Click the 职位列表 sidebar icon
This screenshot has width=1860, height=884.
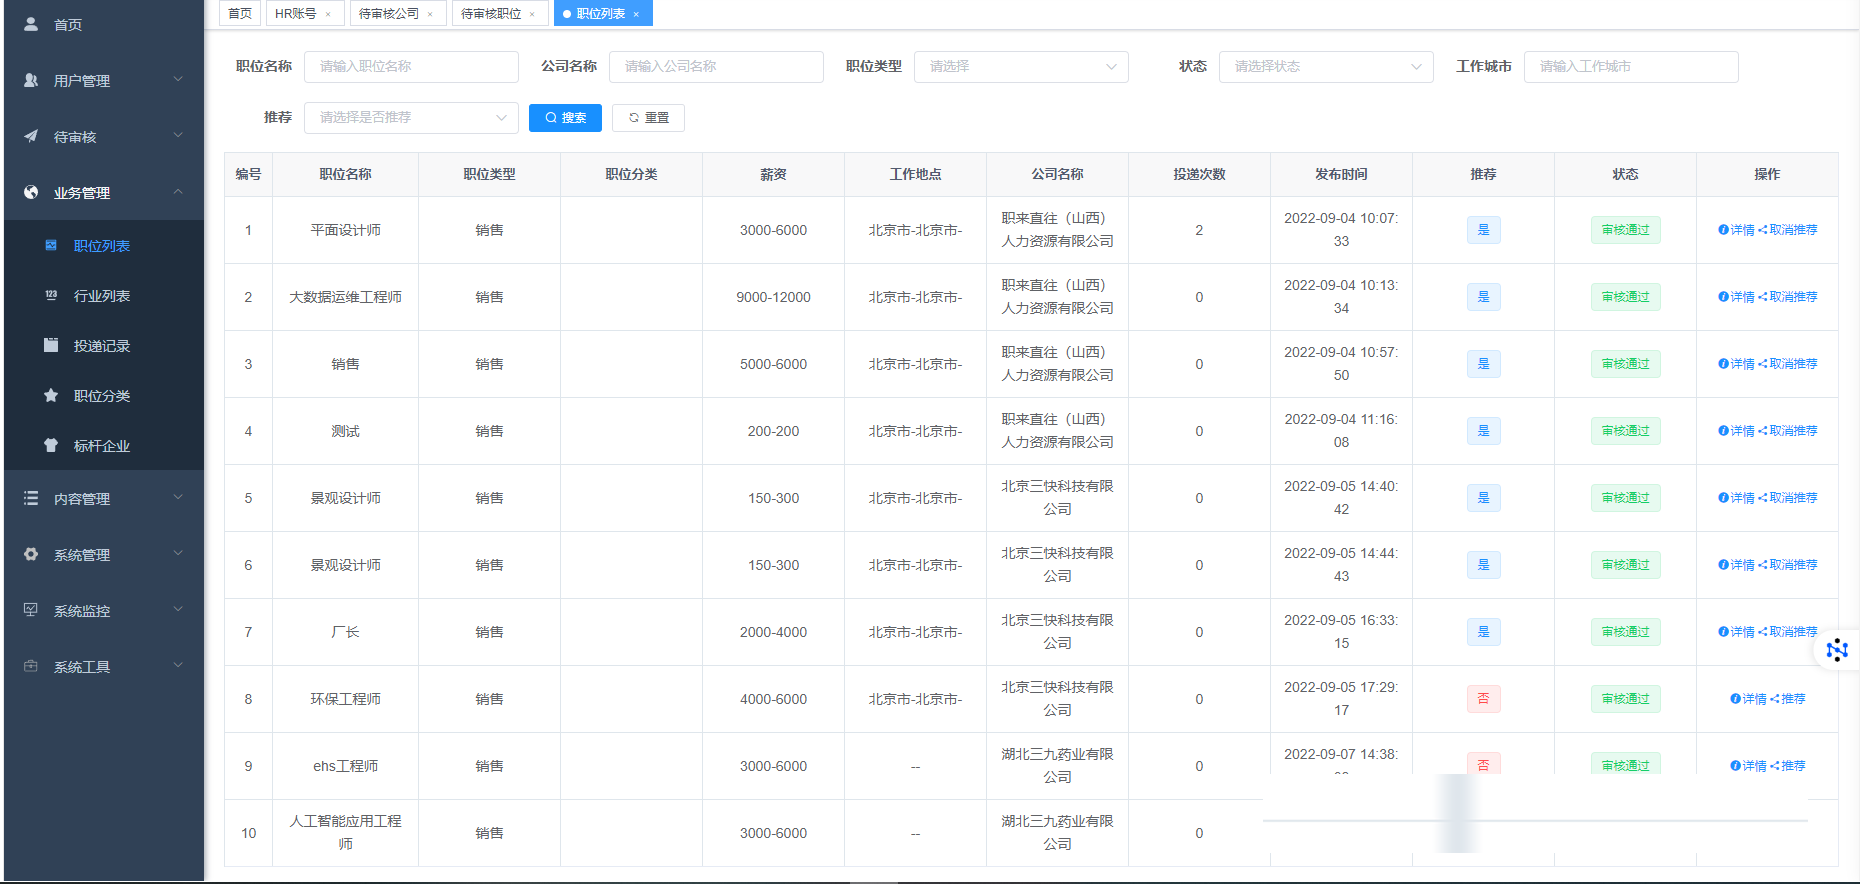click(x=51, y=245)
